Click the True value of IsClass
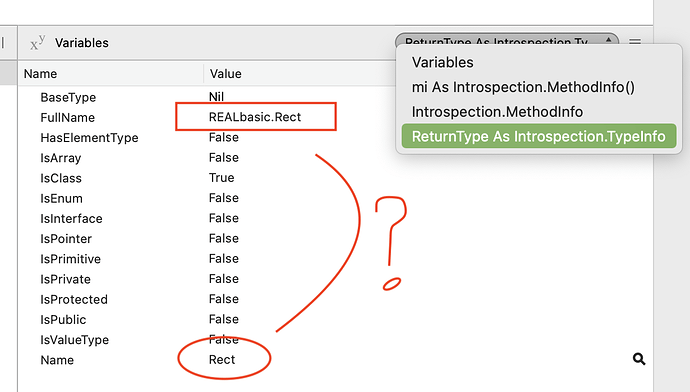 coord(221,178)
